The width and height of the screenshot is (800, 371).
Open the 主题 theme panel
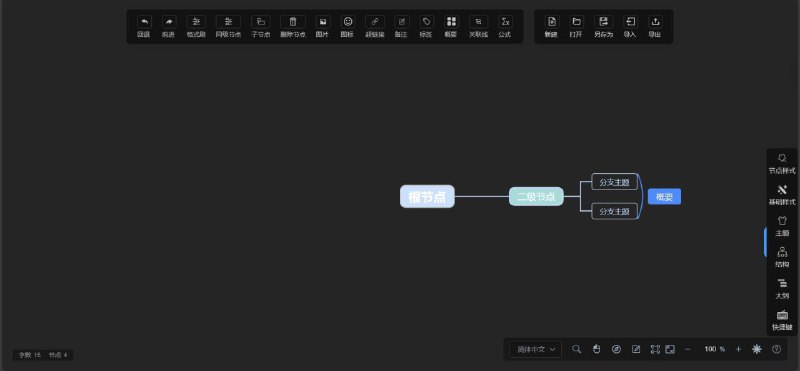pyautogui.click(x=782, y=226)
